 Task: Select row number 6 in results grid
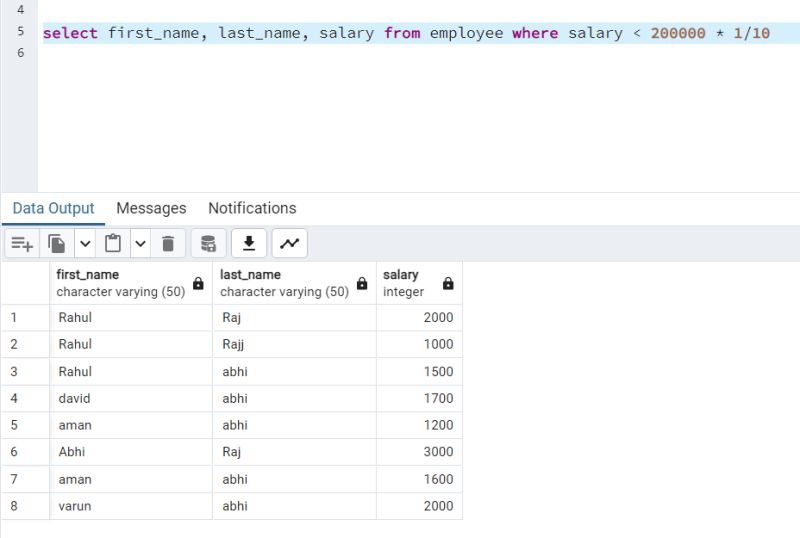(x=25, y=452)
